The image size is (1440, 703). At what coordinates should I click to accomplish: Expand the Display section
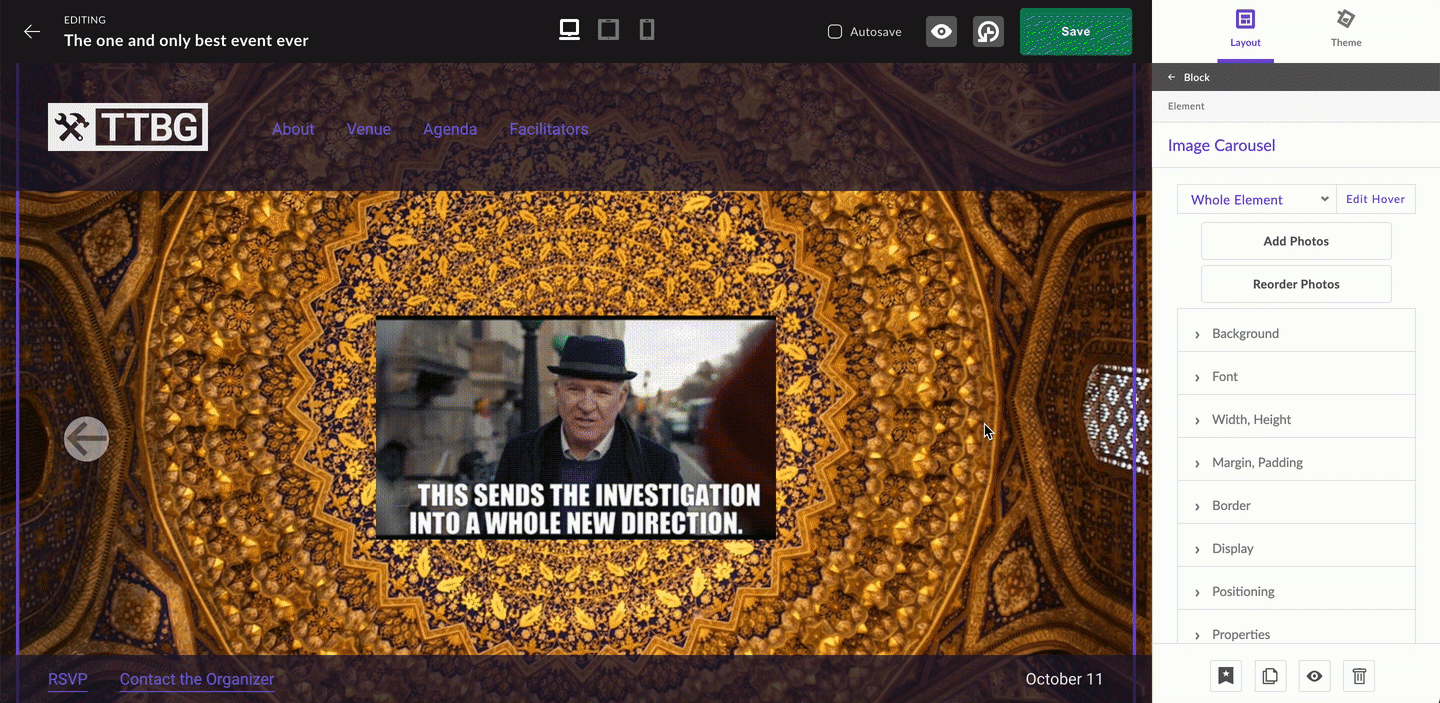(x=1296, y=548)
